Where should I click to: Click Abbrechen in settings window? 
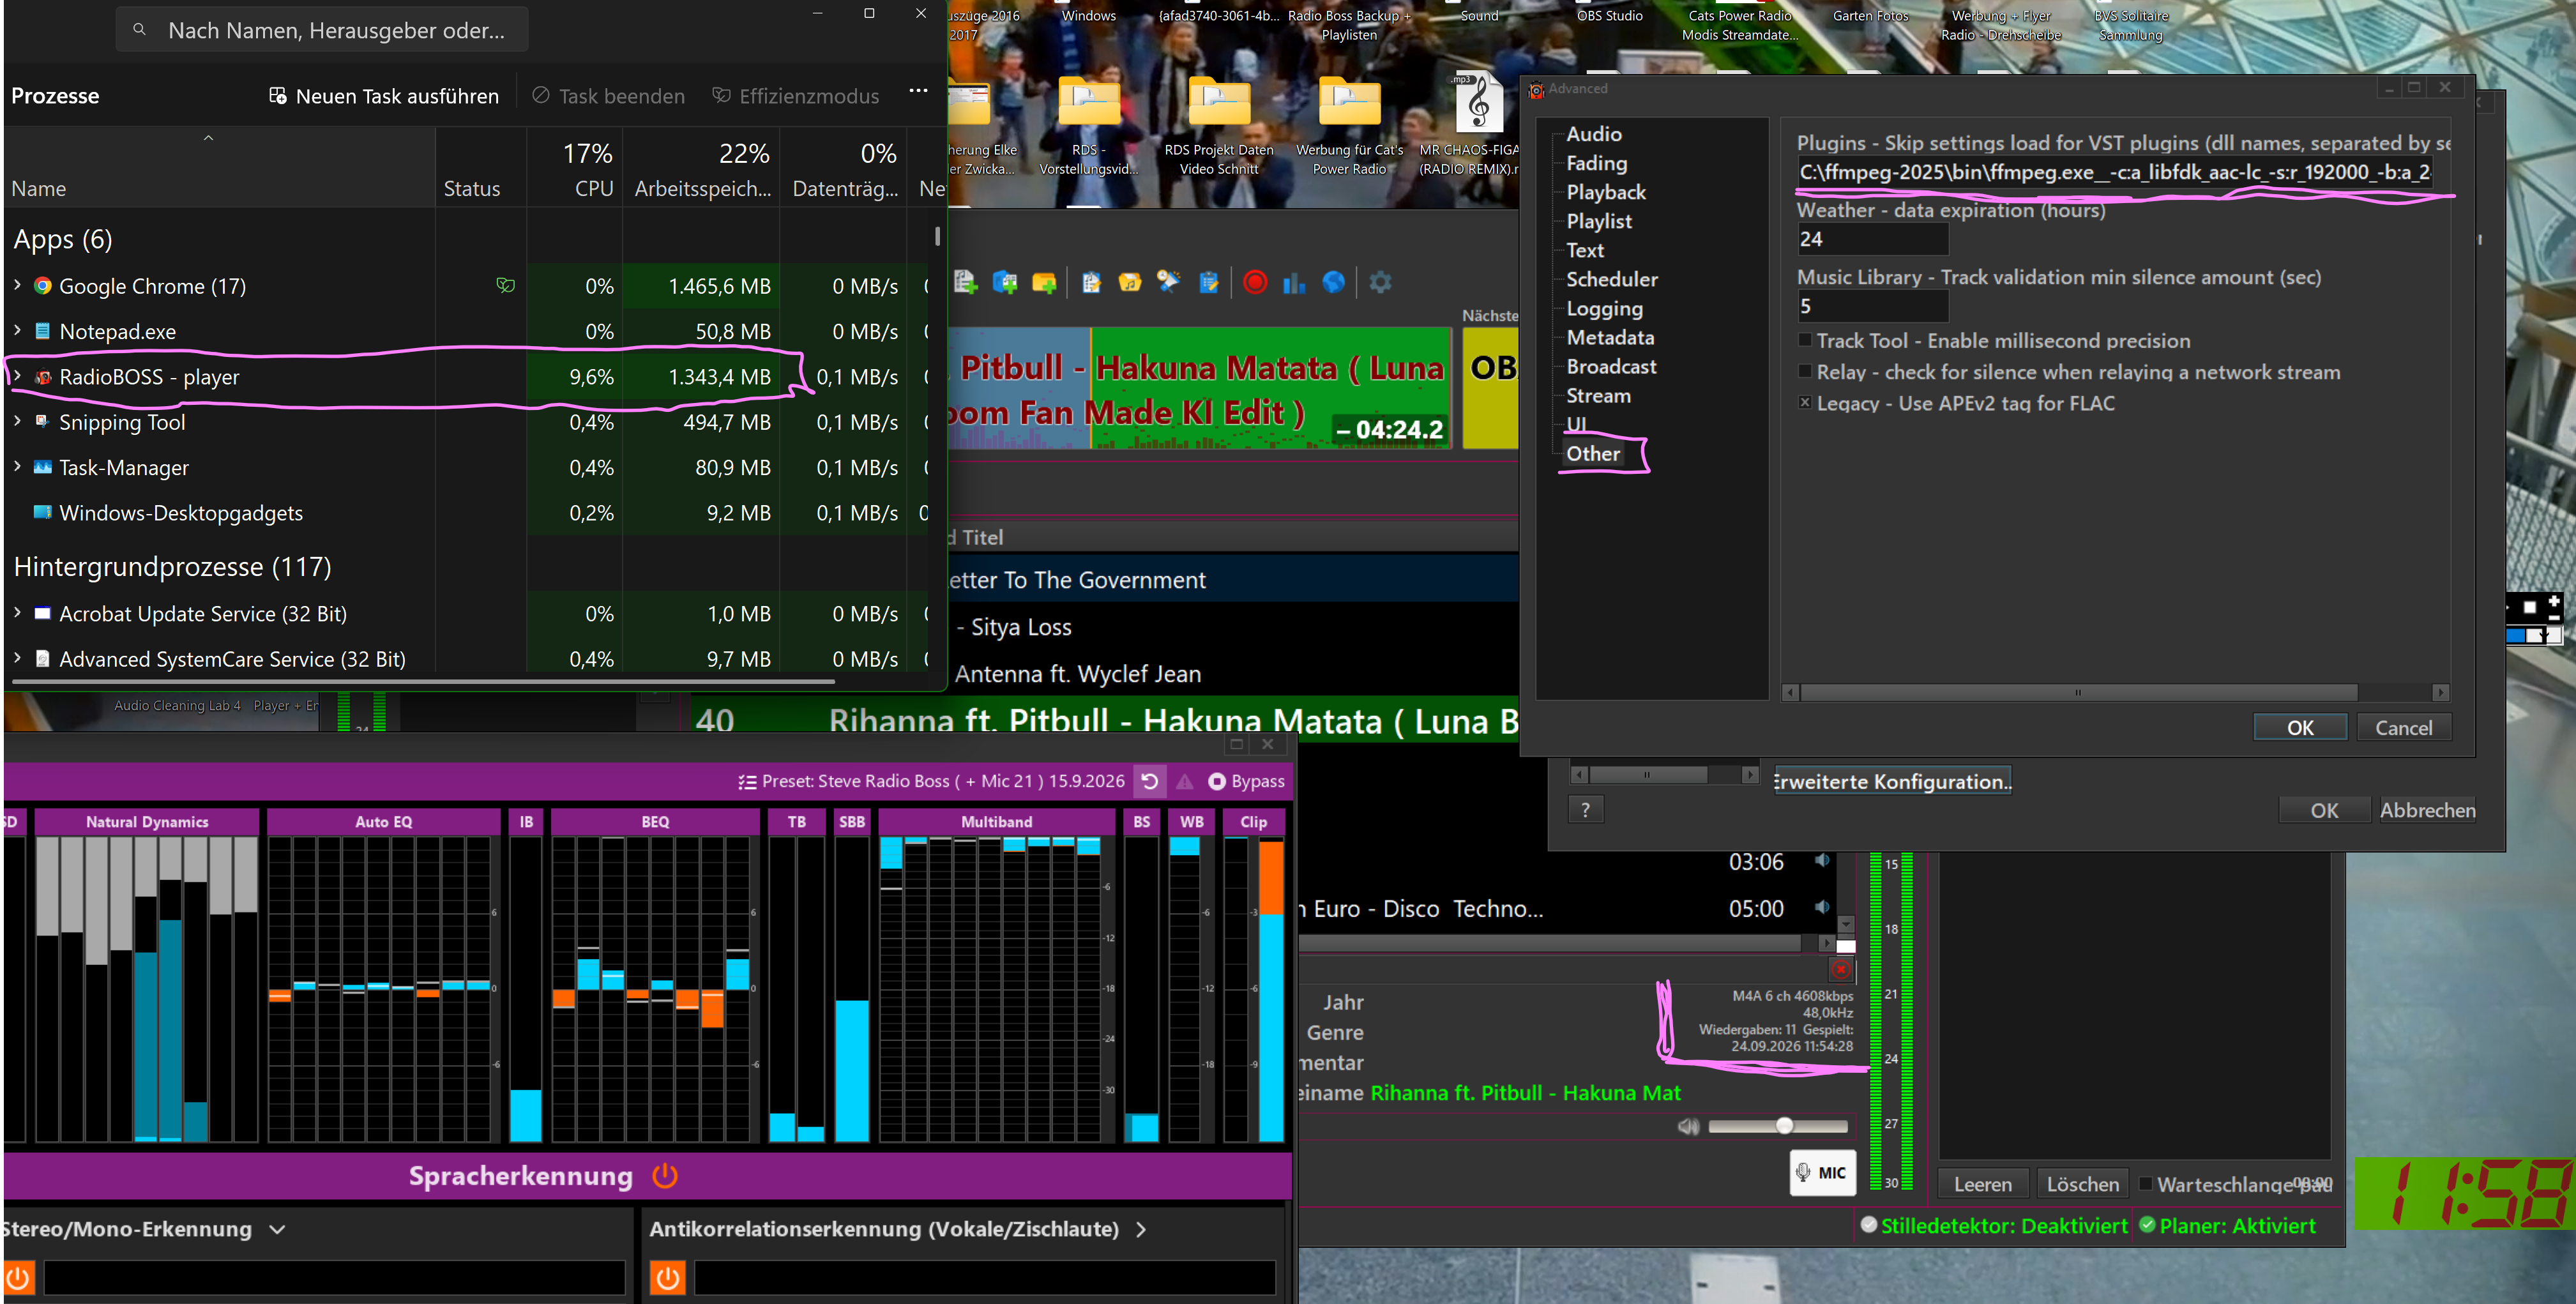point(2427,810)
